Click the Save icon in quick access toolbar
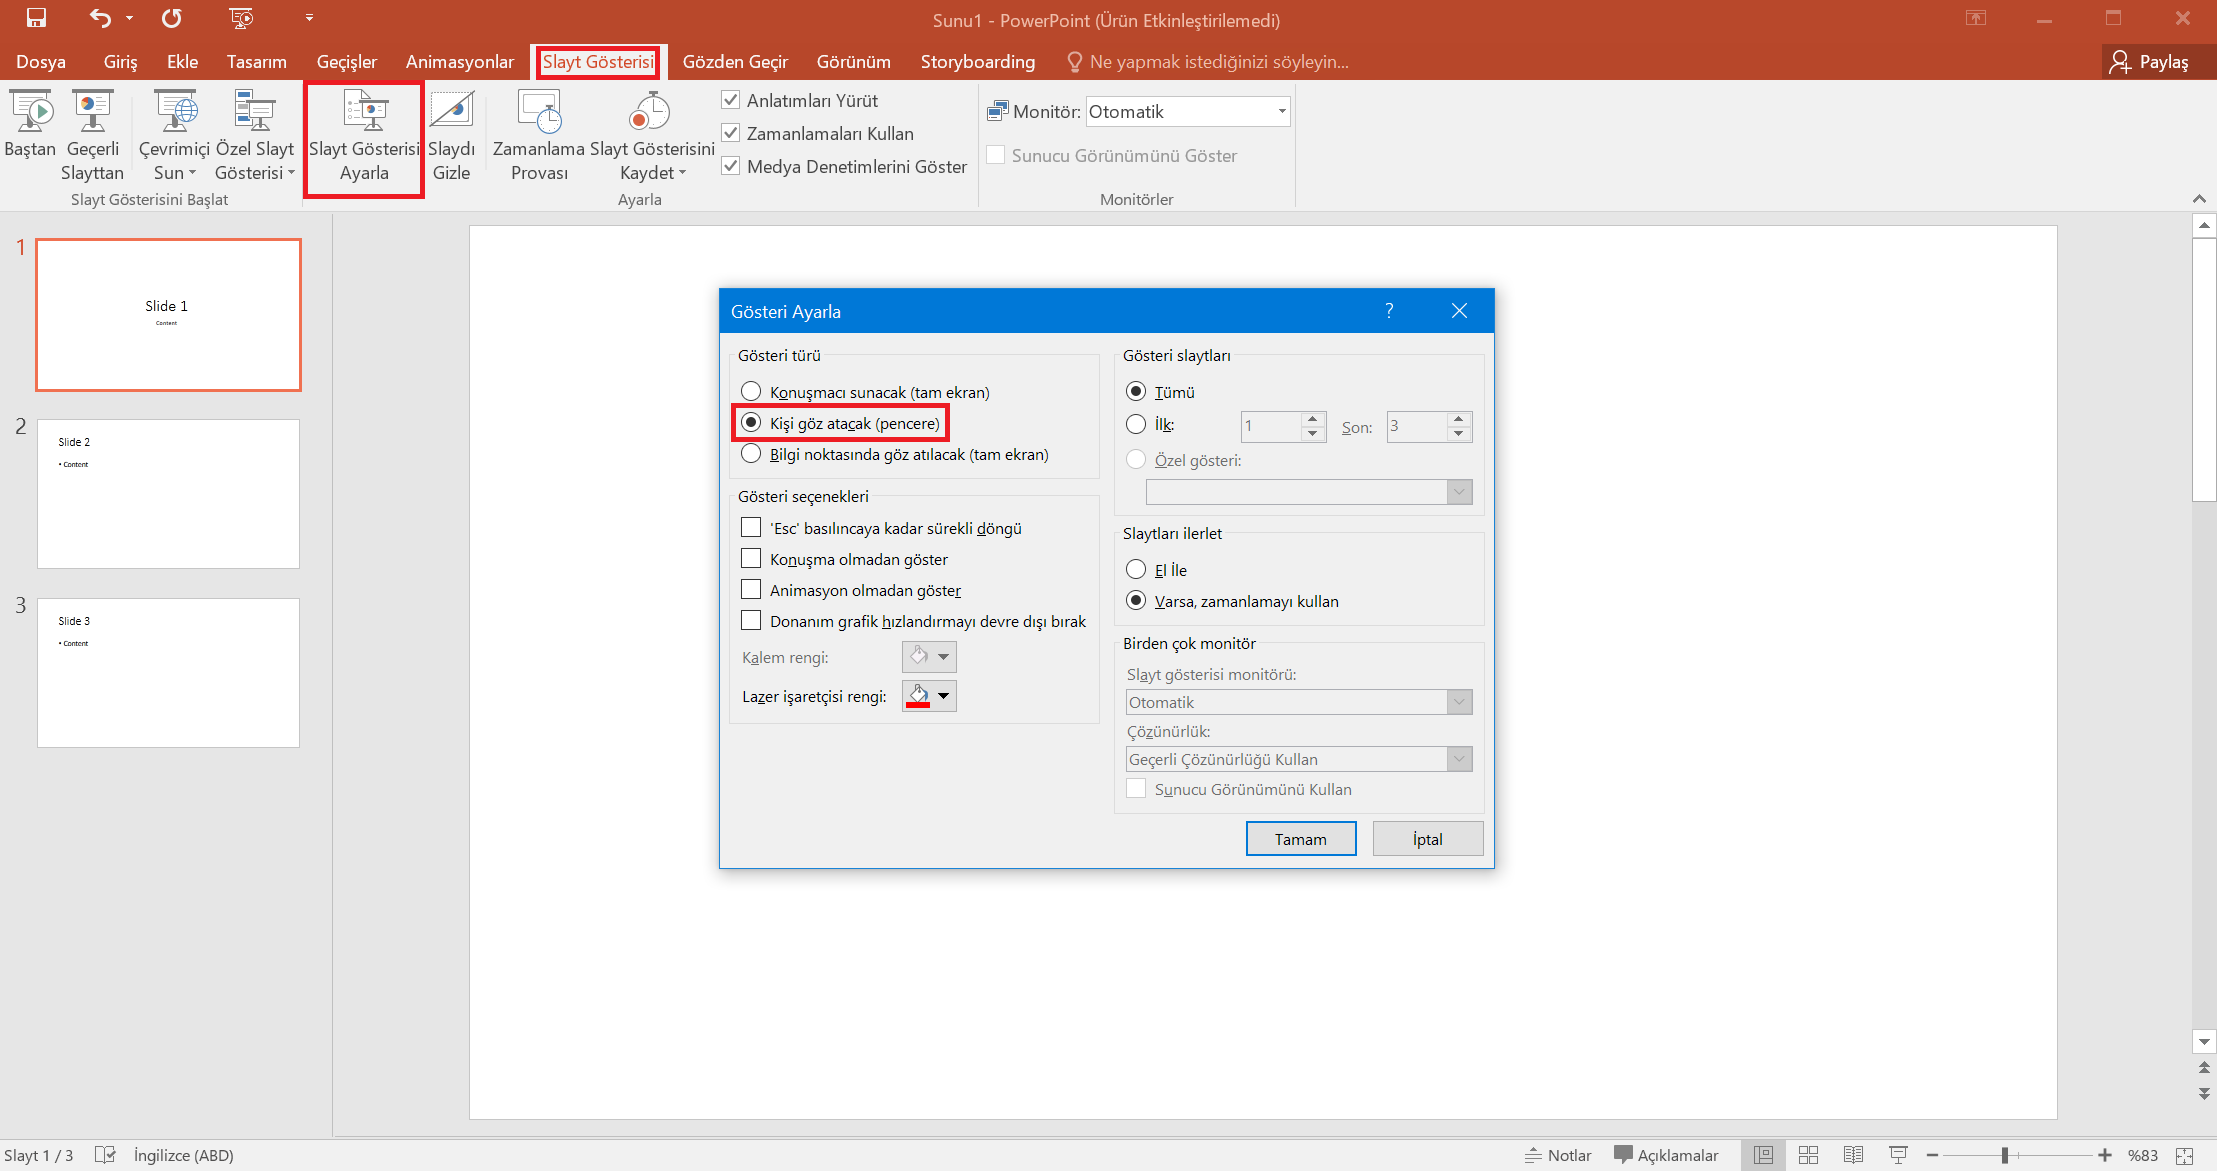2217x1171 pixels. tap(36, 18)
